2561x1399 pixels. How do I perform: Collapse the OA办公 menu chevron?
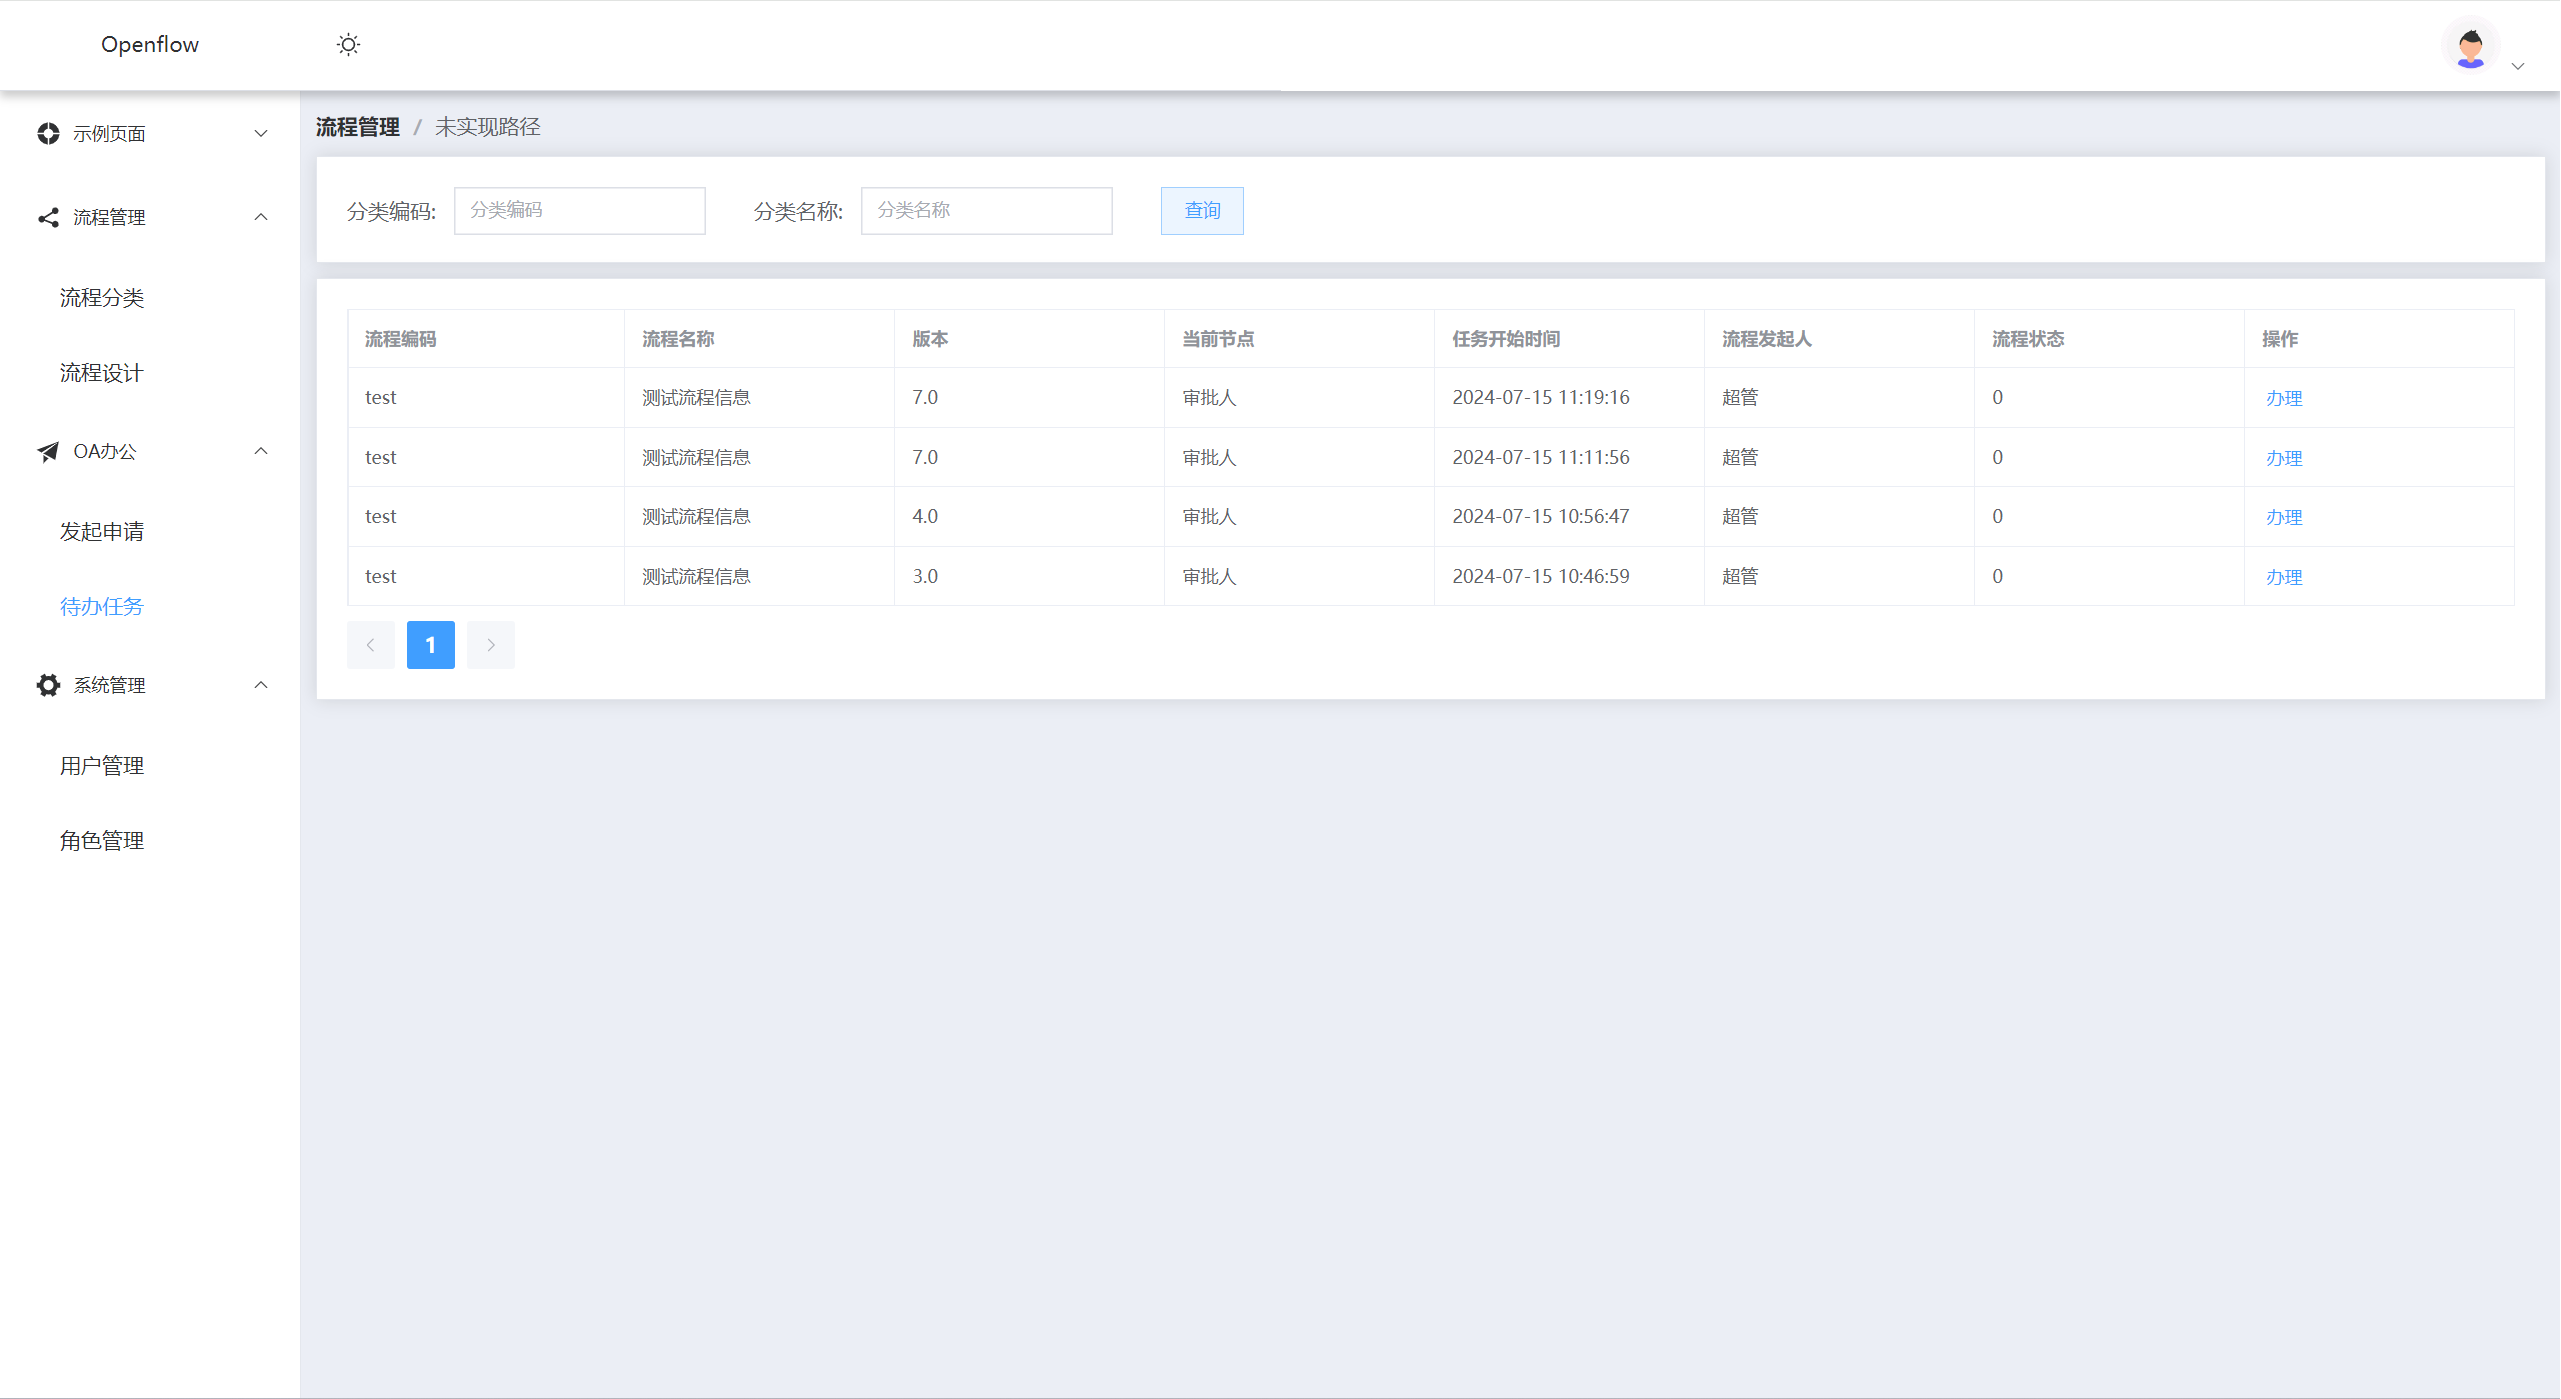(261, 451)
